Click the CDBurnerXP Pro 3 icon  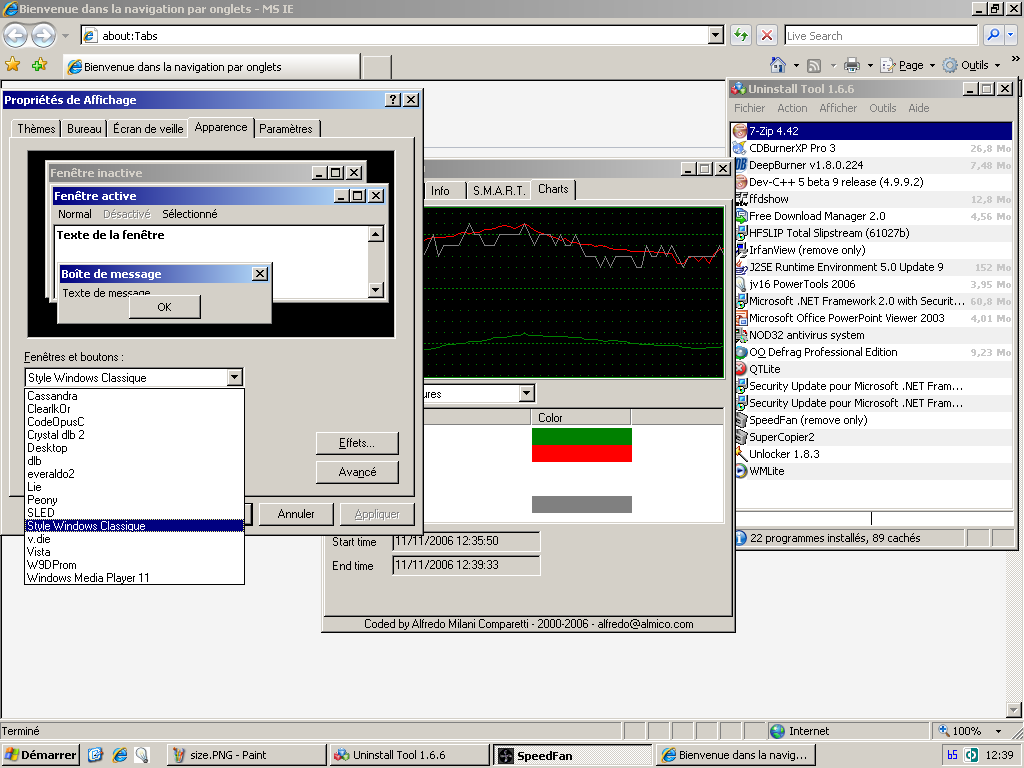point(740,148)
